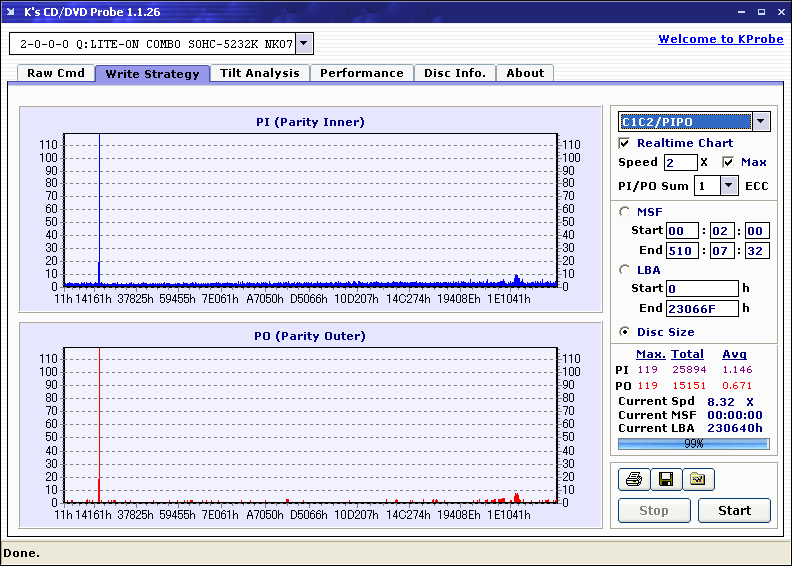The height and width of the screenshot is (566, 792).
Task: Open the PI/PO Sum dropdown
Action: 728,186
